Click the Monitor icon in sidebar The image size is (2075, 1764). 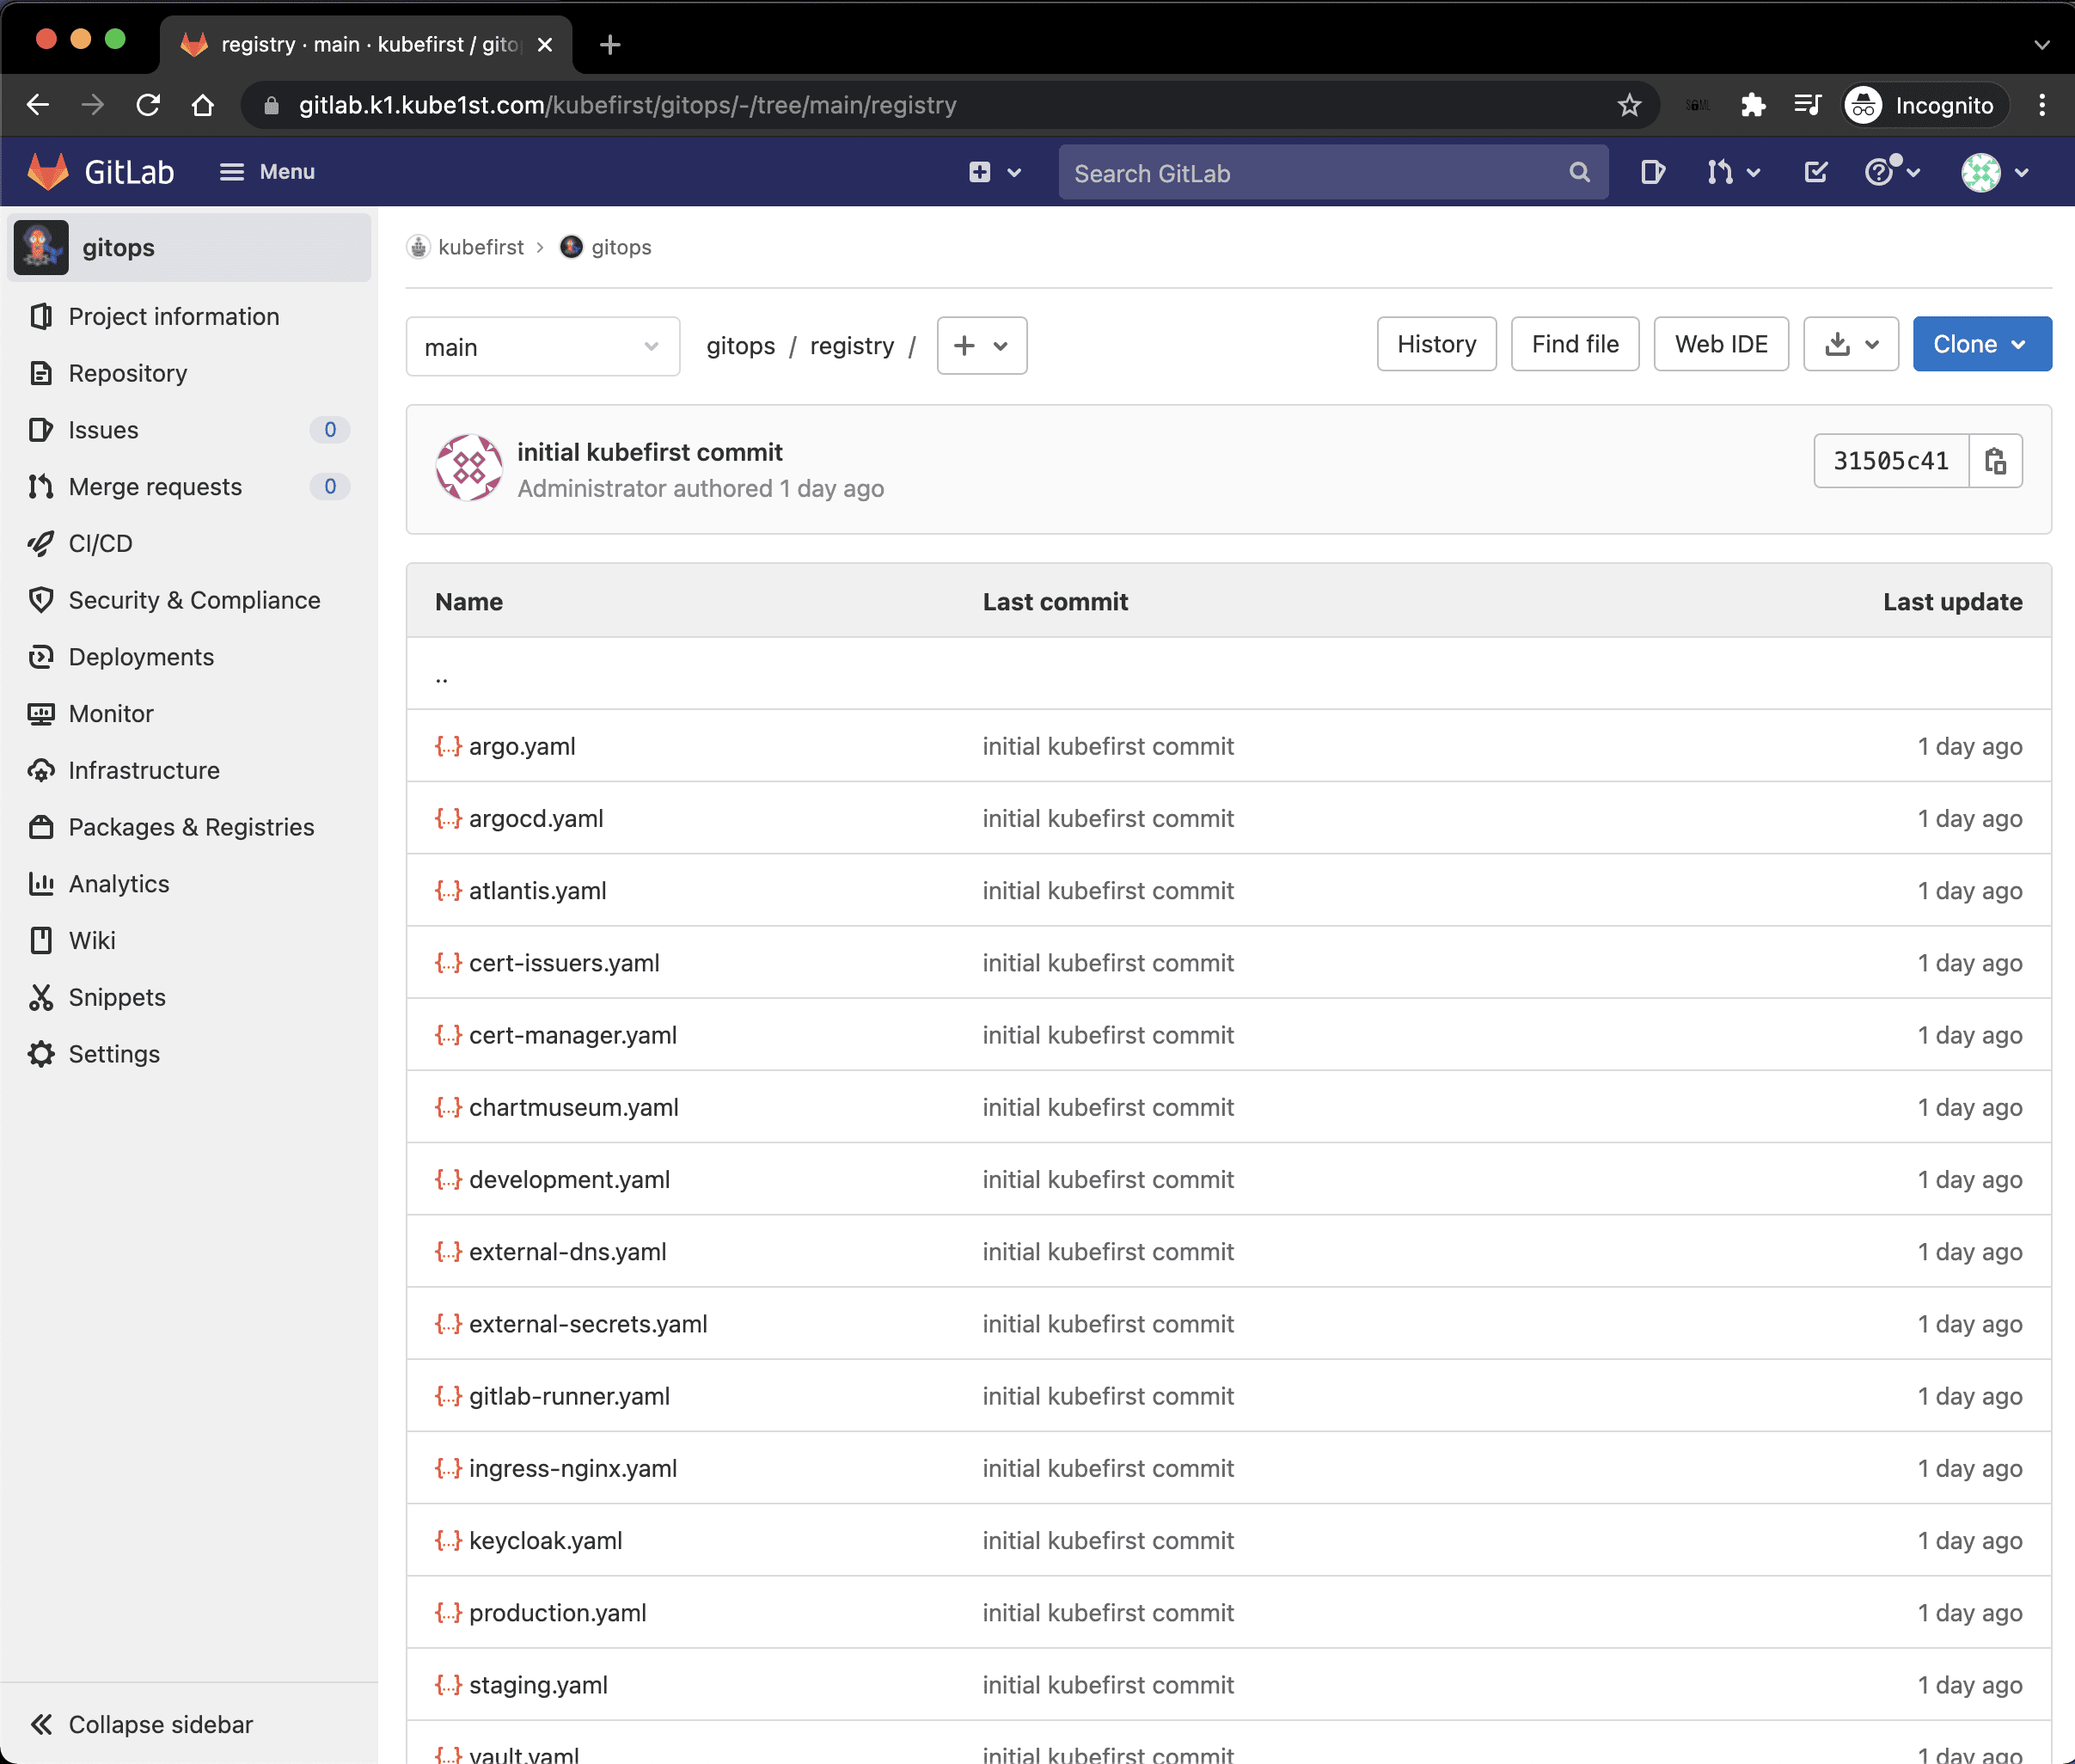[x=41, y=714]
